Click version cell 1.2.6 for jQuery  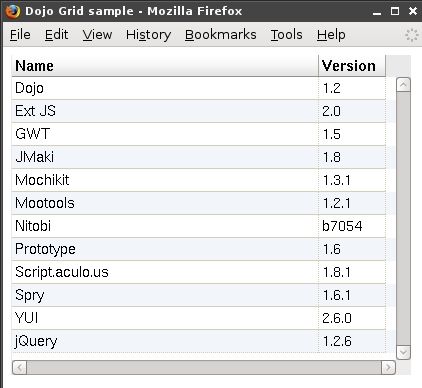[352, 341]
